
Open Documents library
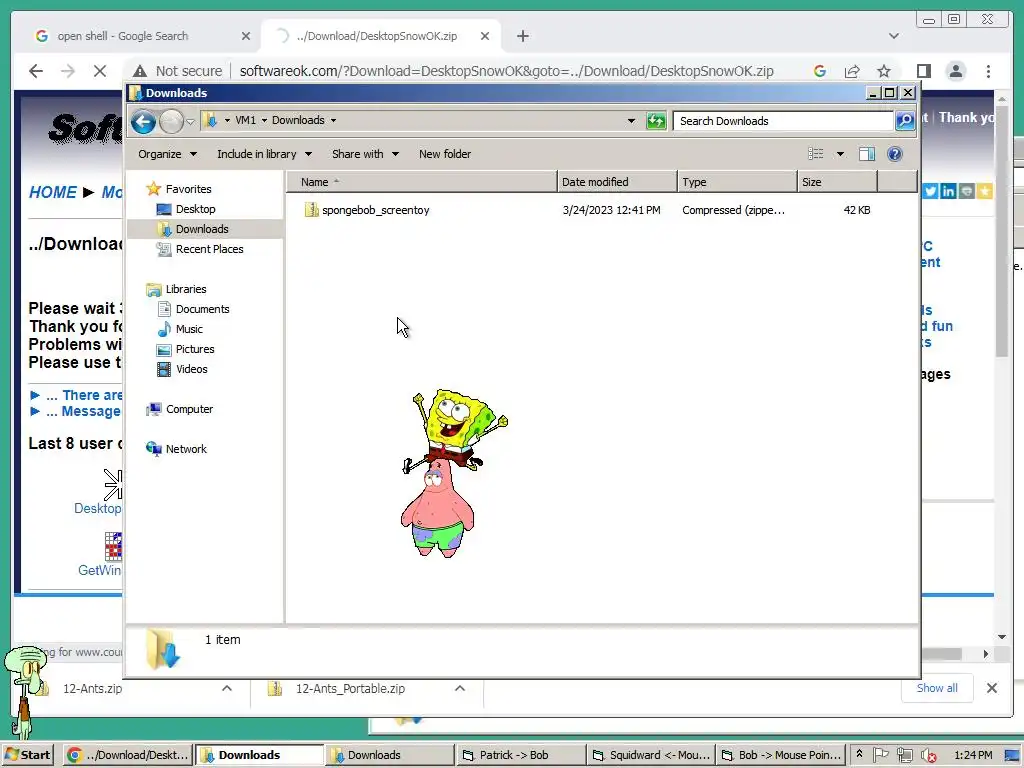click(x=202, y=310)
